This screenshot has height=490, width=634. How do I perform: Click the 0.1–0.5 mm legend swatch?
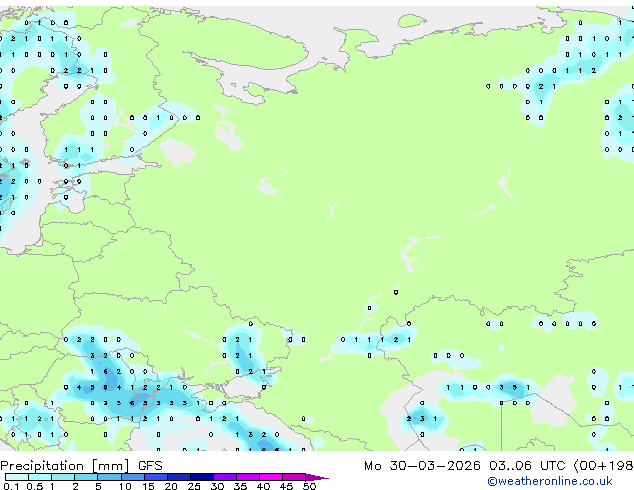17,477
